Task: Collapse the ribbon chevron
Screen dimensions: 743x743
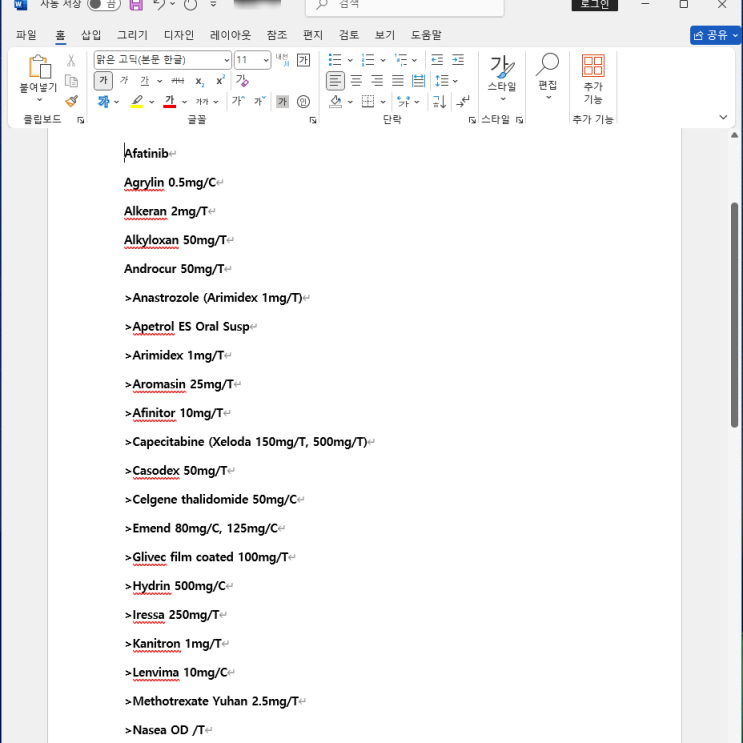Action: 723,117
